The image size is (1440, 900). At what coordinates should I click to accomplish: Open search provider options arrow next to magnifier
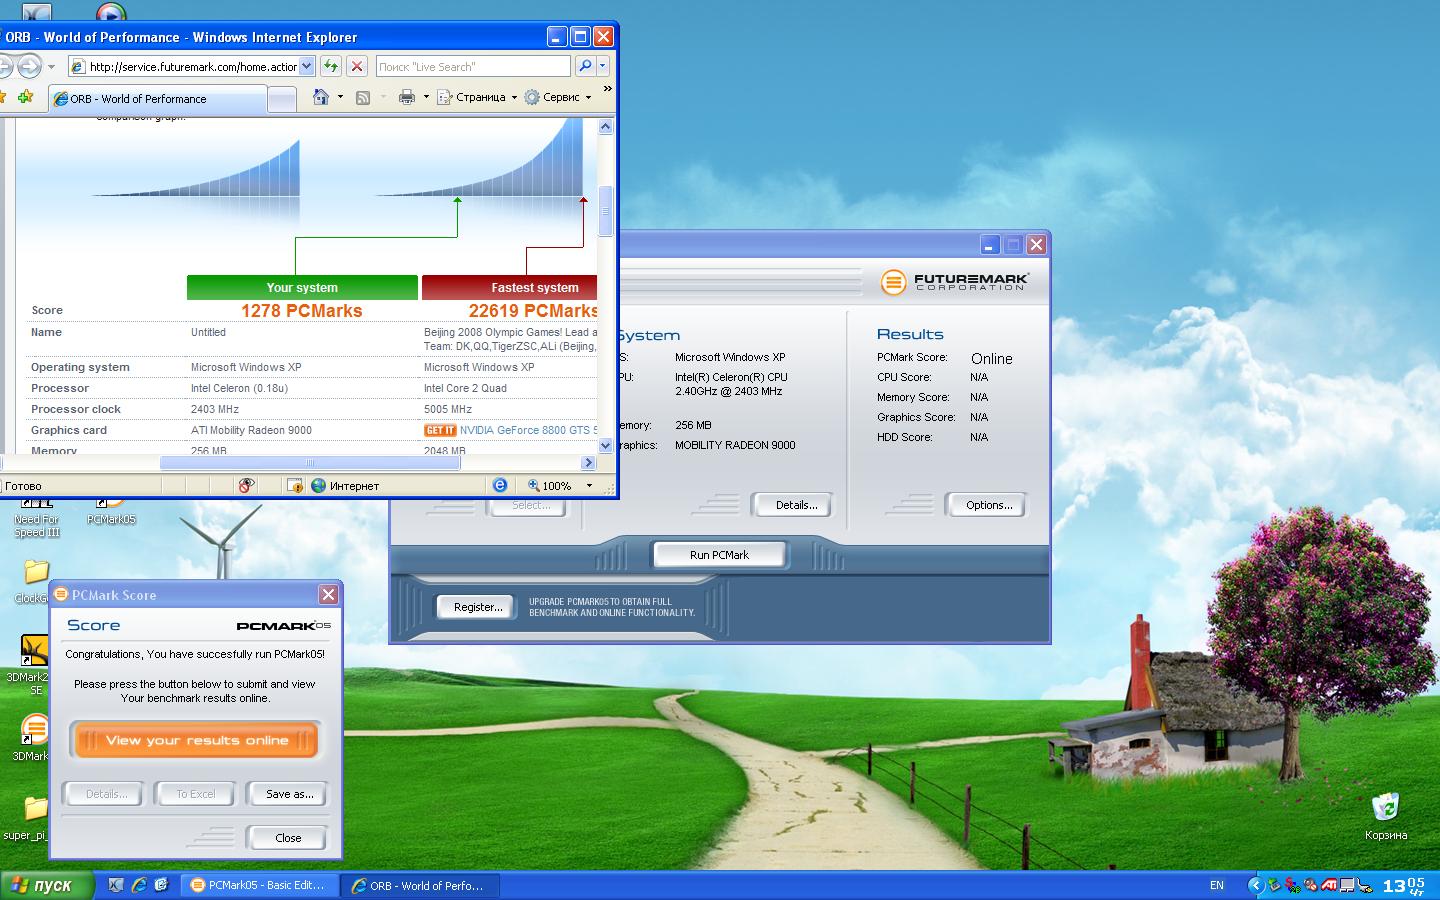coord(604,66)
